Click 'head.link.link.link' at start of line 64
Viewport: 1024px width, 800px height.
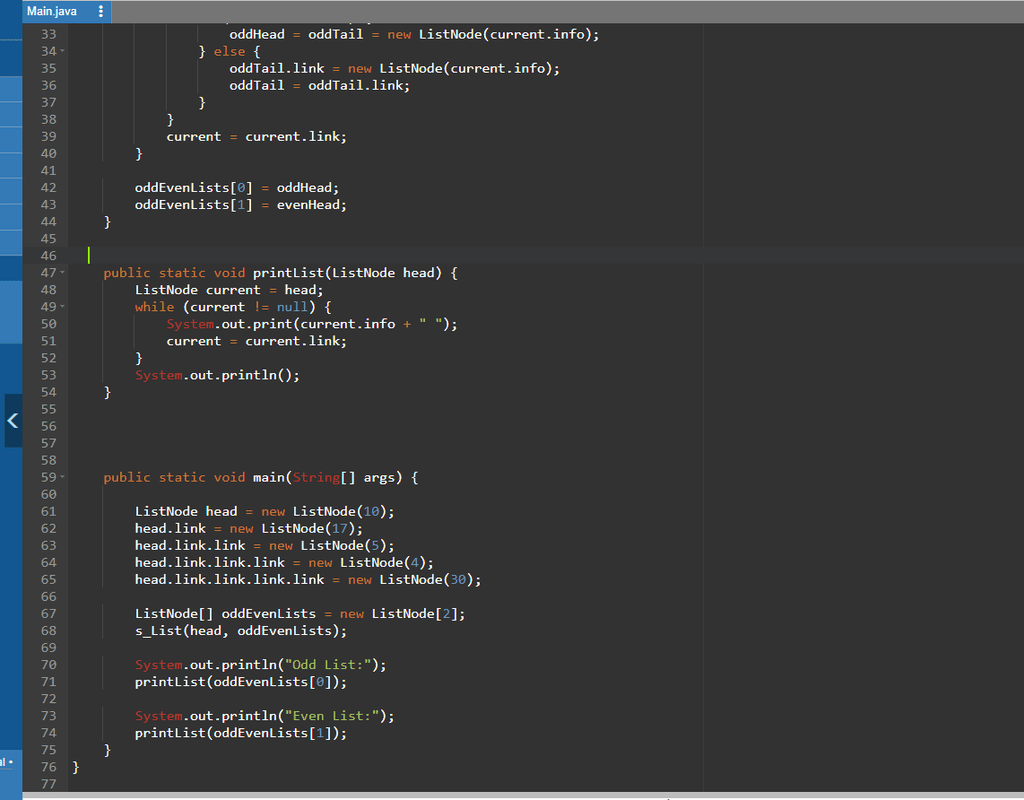(x=210, y=563)
